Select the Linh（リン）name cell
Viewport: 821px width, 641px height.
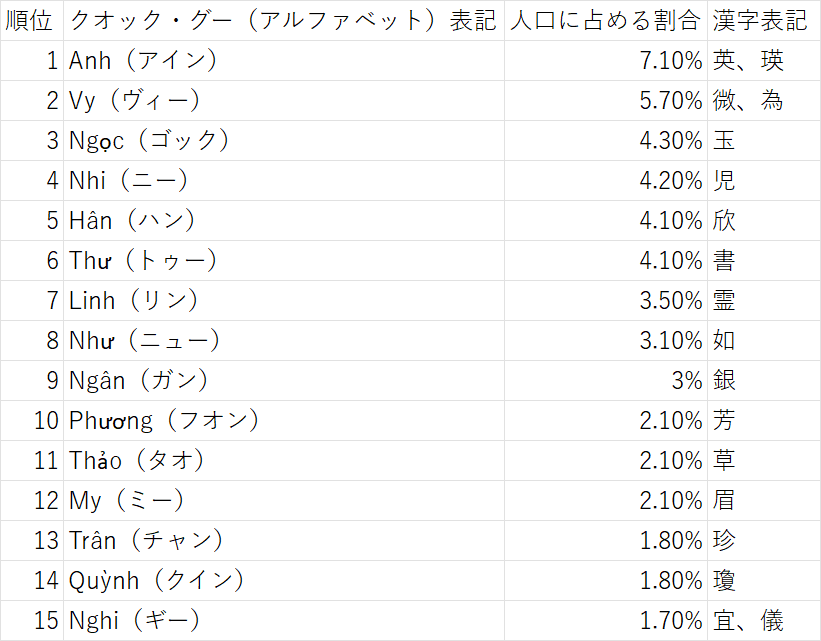[284, 301]
